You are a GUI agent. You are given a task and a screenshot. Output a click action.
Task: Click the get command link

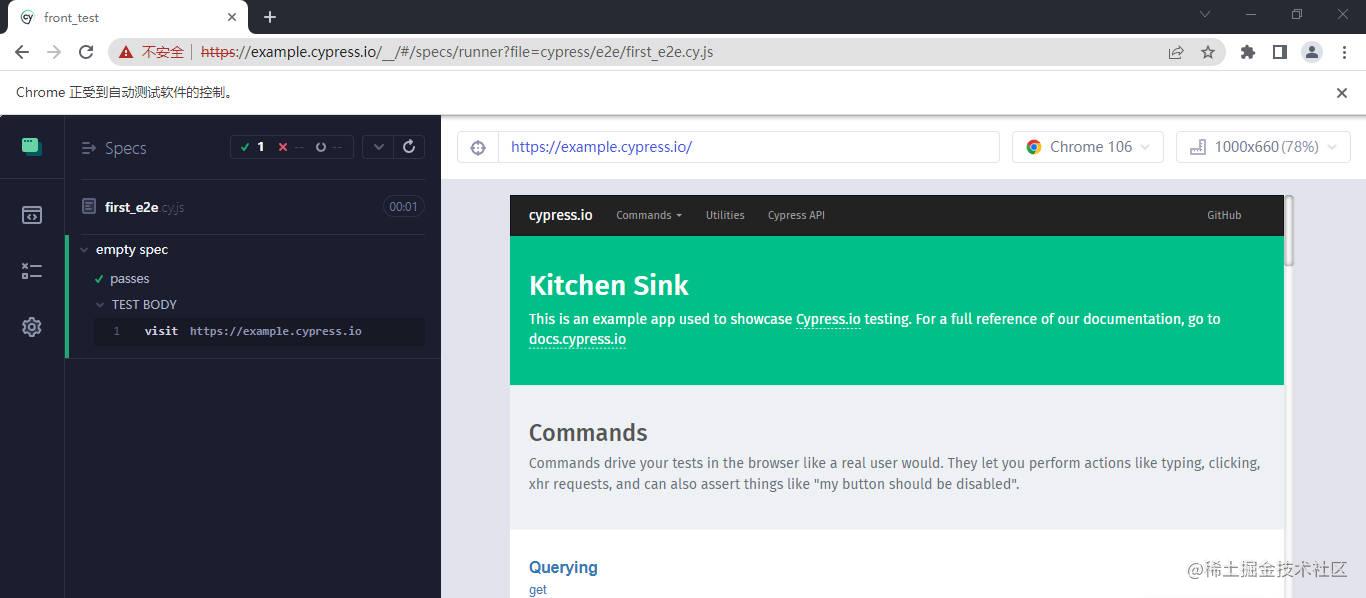coord(538,590)
